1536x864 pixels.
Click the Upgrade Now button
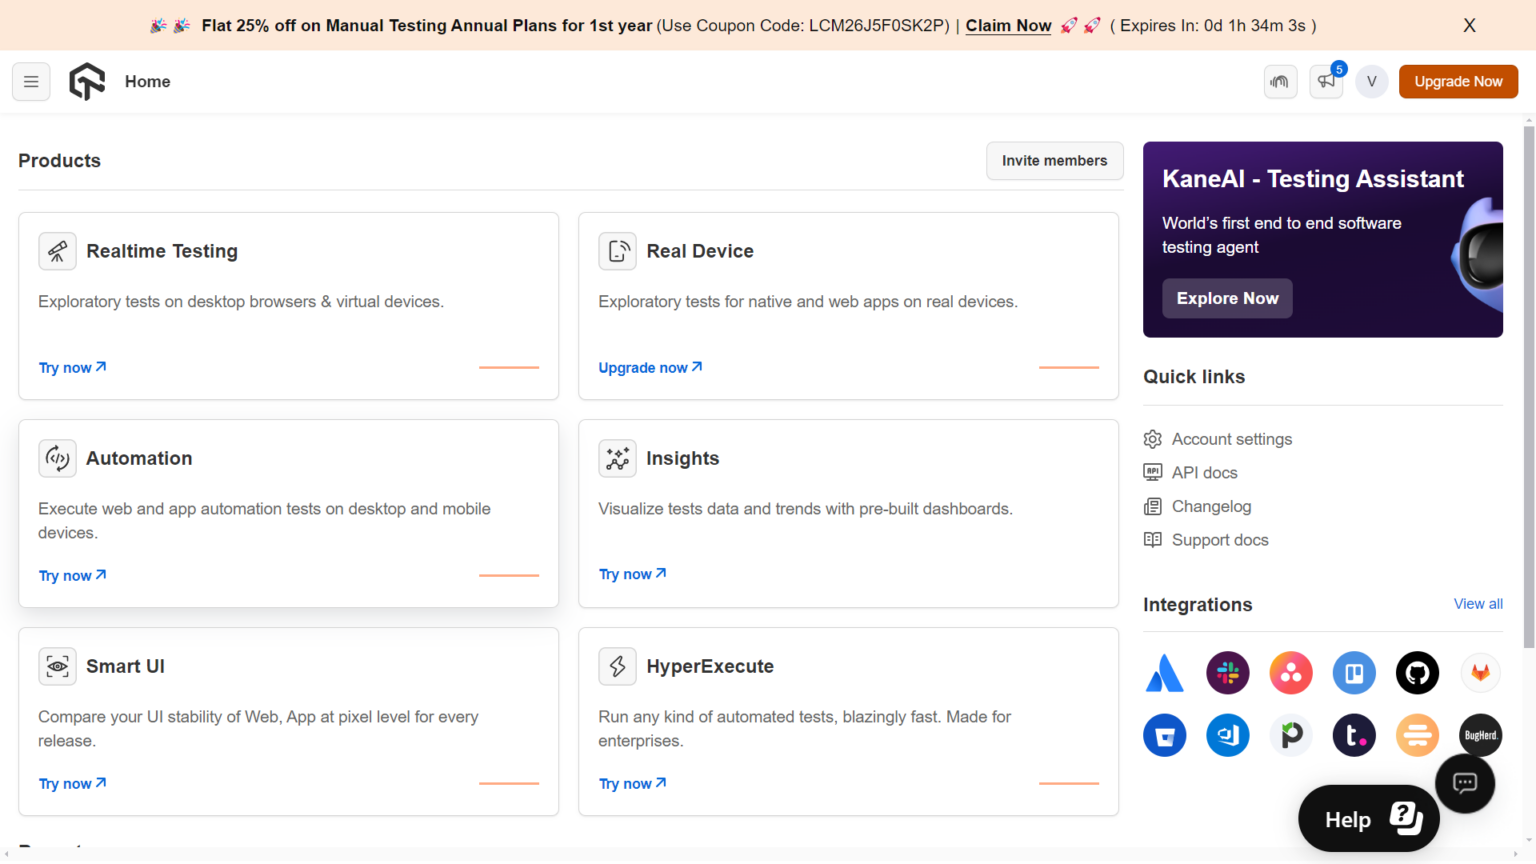(x=1457, y=82)
